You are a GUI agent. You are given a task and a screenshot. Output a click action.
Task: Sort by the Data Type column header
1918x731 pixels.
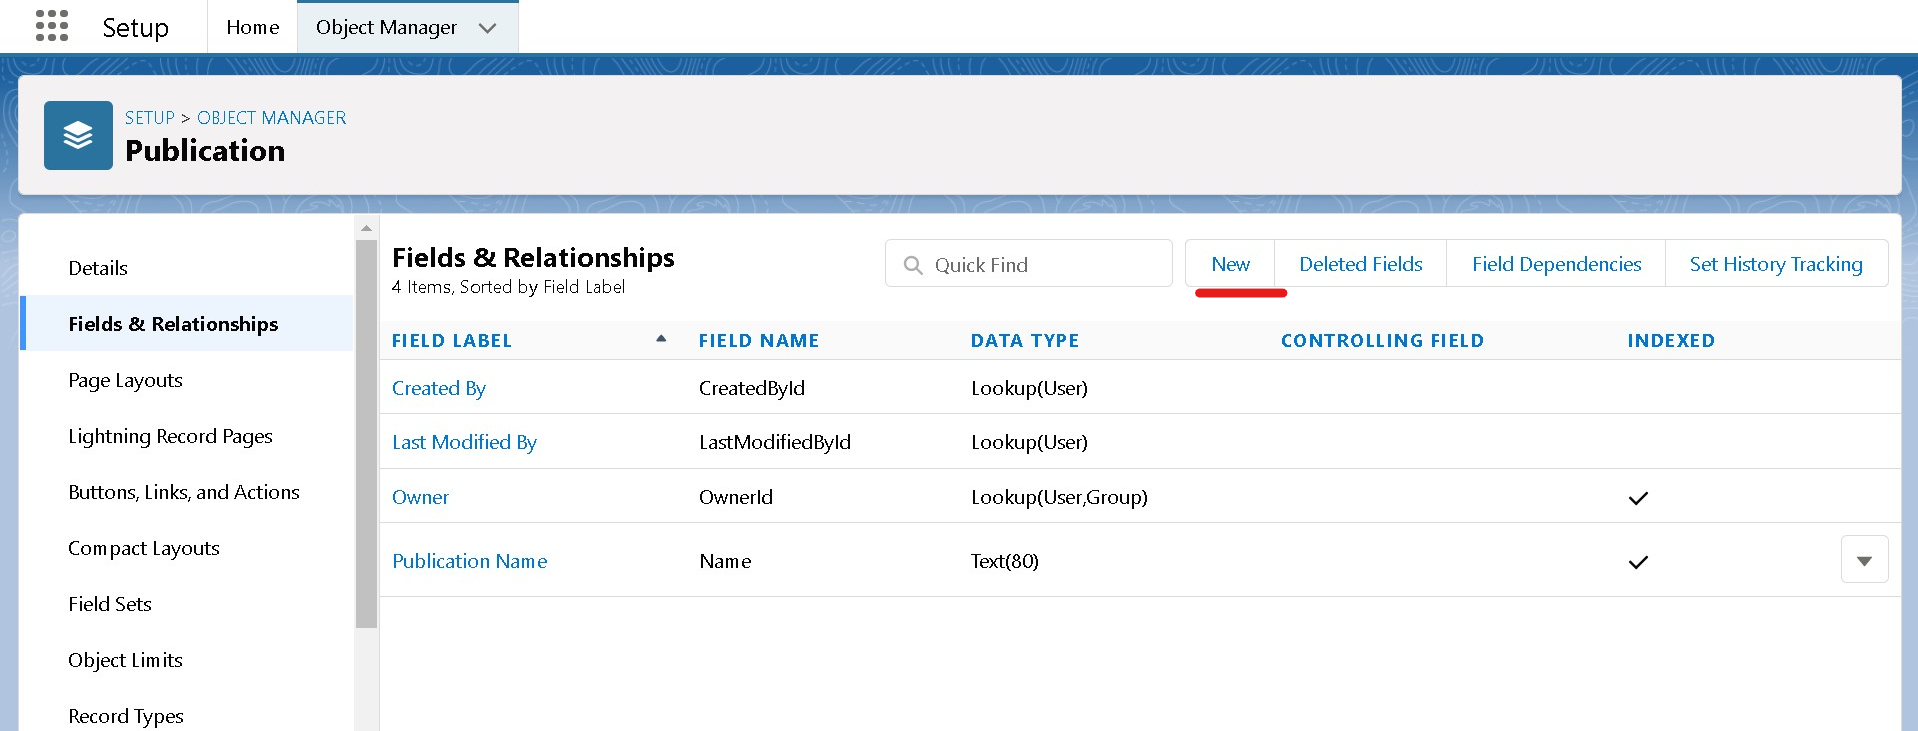click(1025, 341)
